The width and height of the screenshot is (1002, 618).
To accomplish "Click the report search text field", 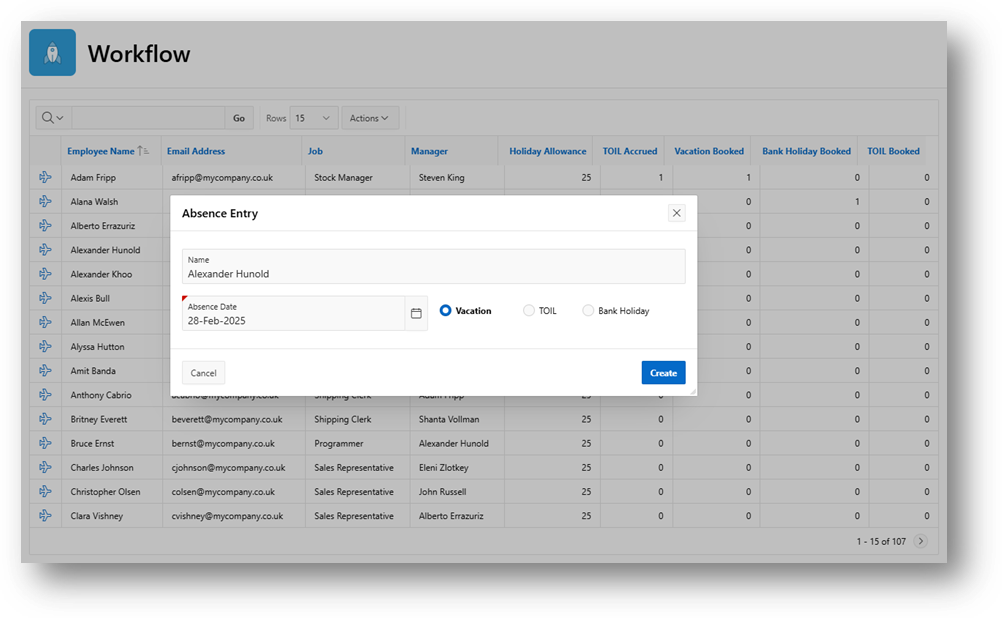I will [148, 118].
